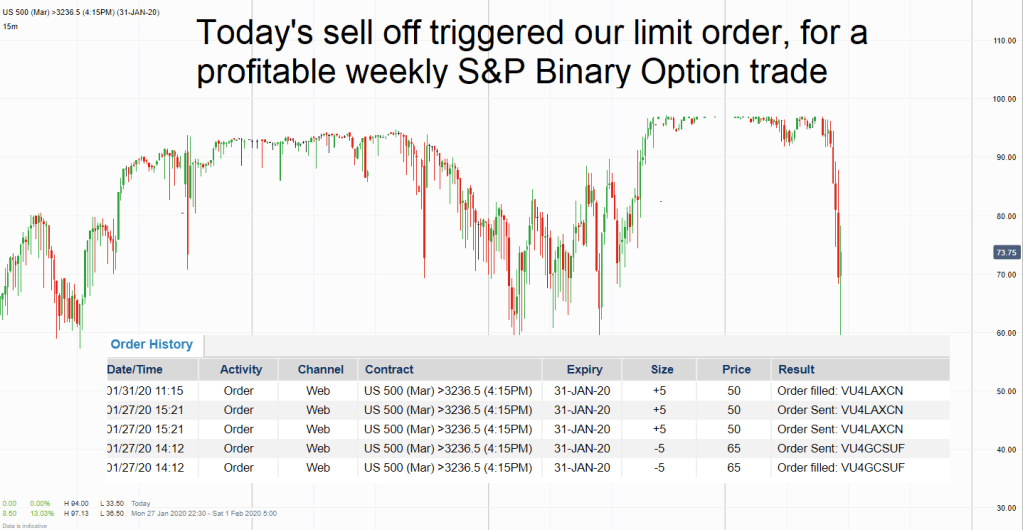The height and width of the screenshot is (530, 1023).
Task: Select the 01/31/20 11:15 order row
Action: (x=152, y=390)
